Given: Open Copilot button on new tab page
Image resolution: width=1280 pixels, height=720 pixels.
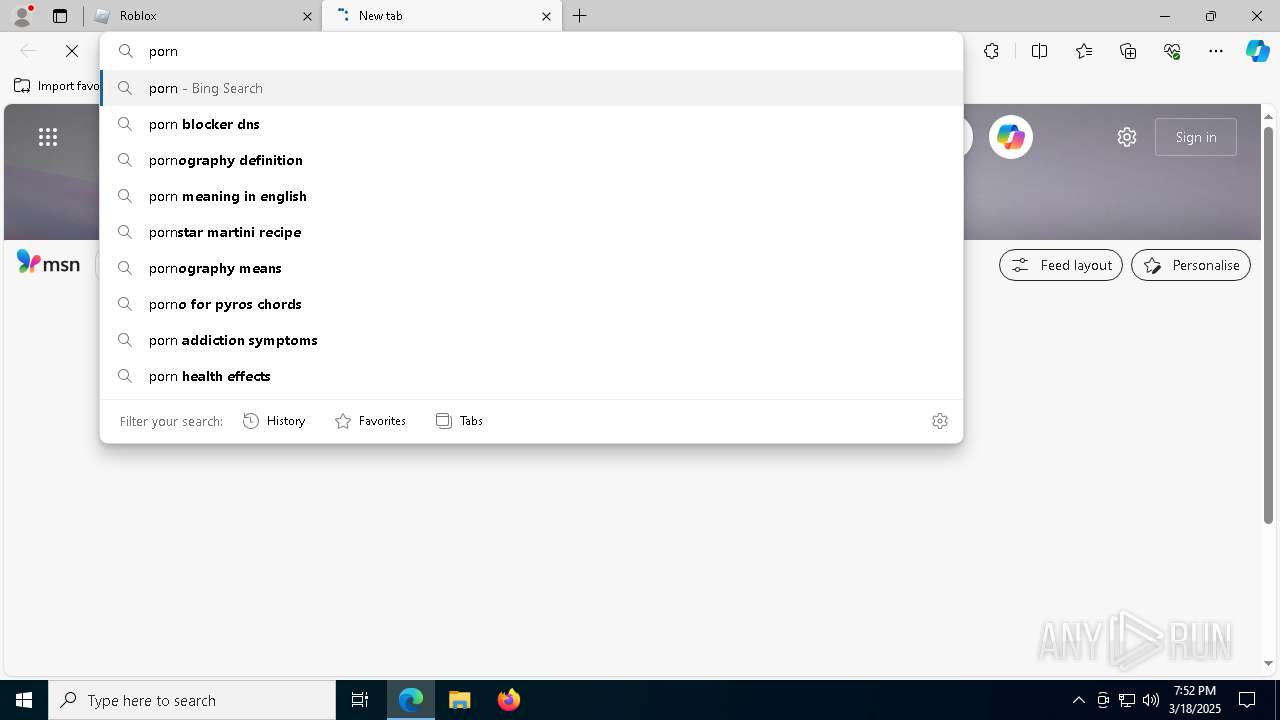Looking at the screenshot, I should pyautogui.click(x=1011, y=137).
